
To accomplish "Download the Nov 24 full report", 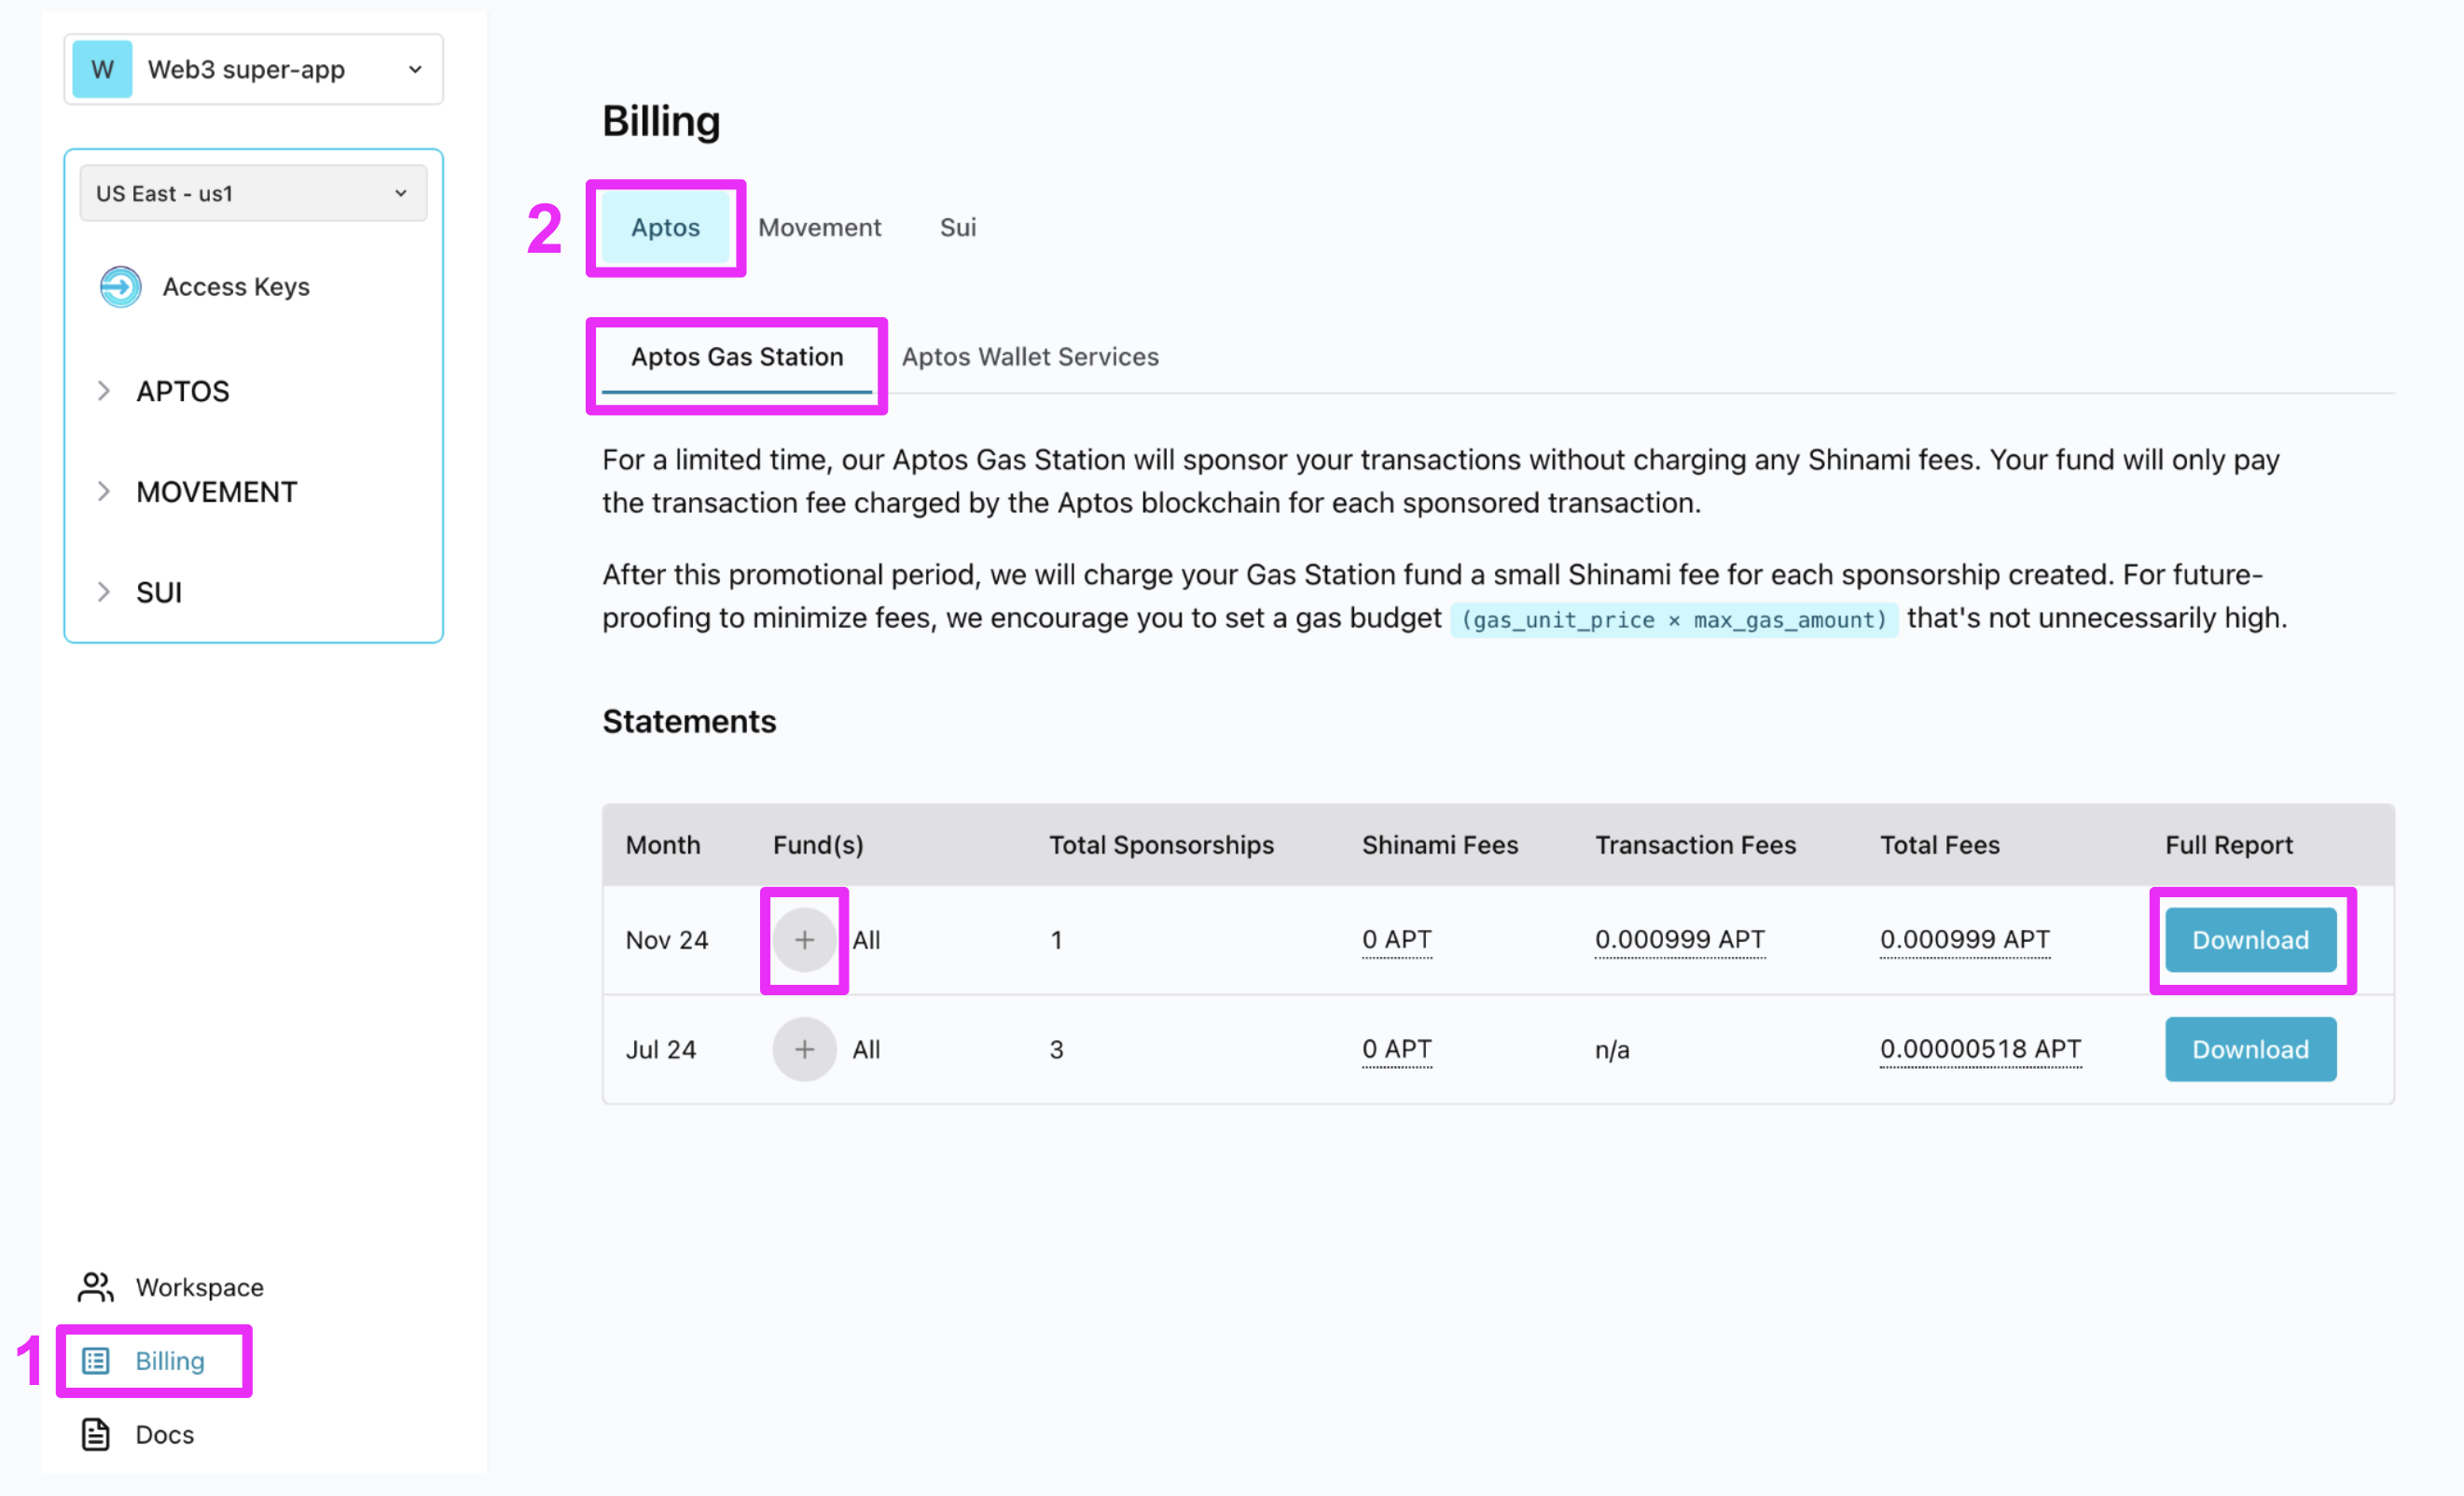I will (2250, 940).
